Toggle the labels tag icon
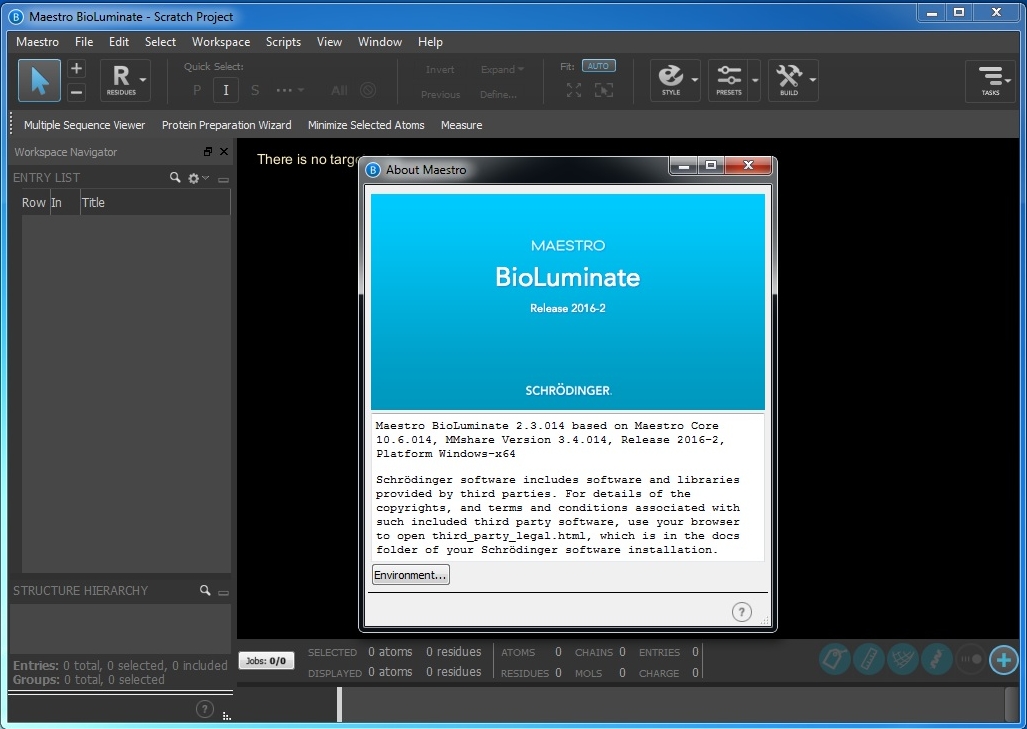The height and width of the screenshot is (729, 1027). click(835, 659)
